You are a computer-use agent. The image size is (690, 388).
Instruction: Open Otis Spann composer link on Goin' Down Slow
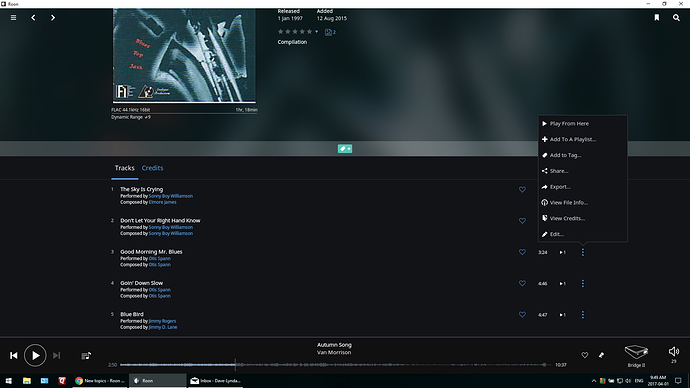[x=159, y=296]
